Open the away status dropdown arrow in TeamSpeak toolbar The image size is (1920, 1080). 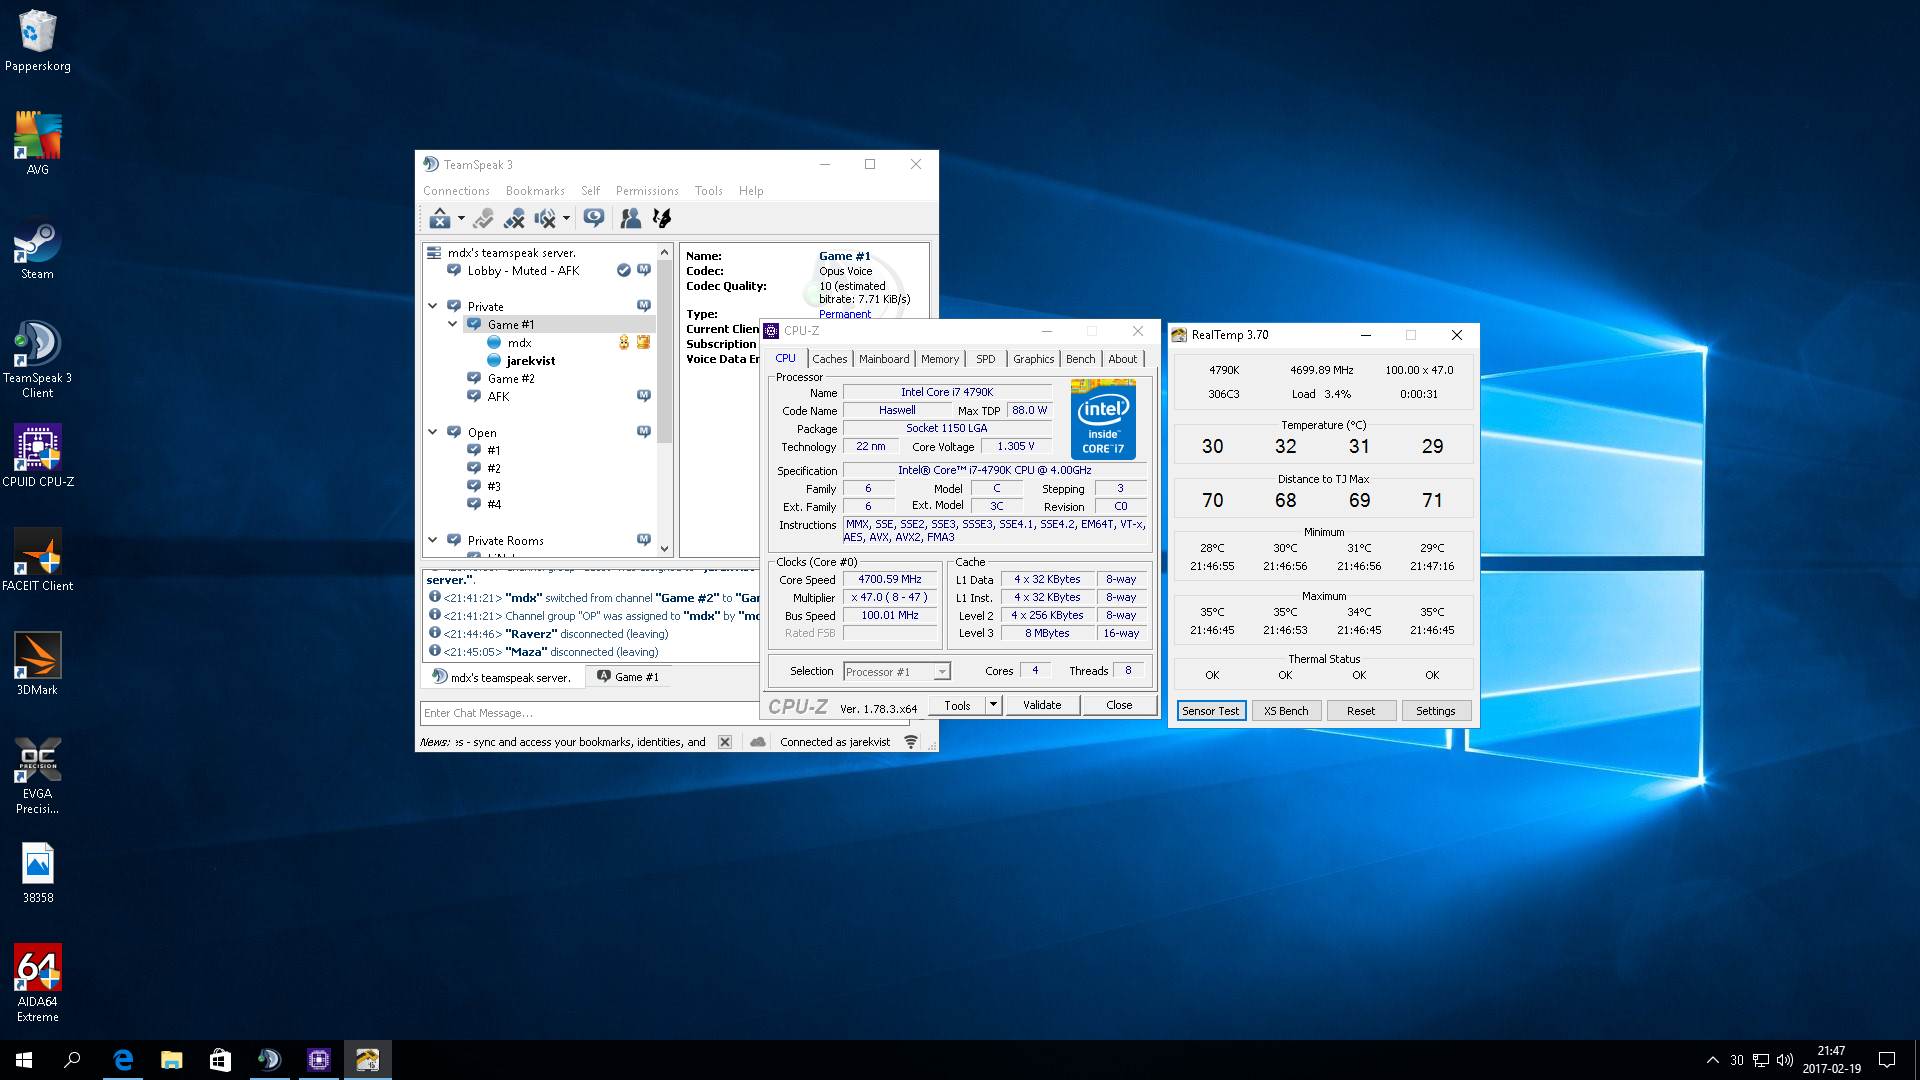tap(461, 218)
